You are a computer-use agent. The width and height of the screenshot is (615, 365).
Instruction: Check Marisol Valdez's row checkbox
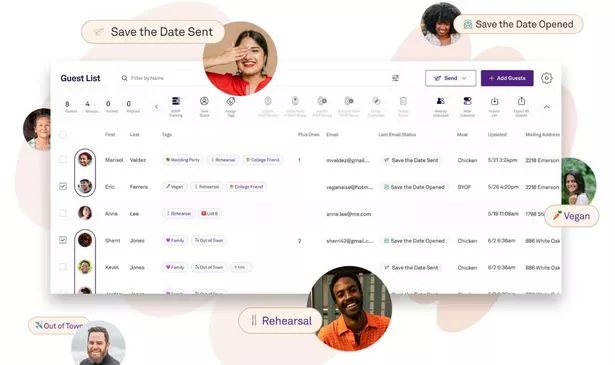[63, 160]
